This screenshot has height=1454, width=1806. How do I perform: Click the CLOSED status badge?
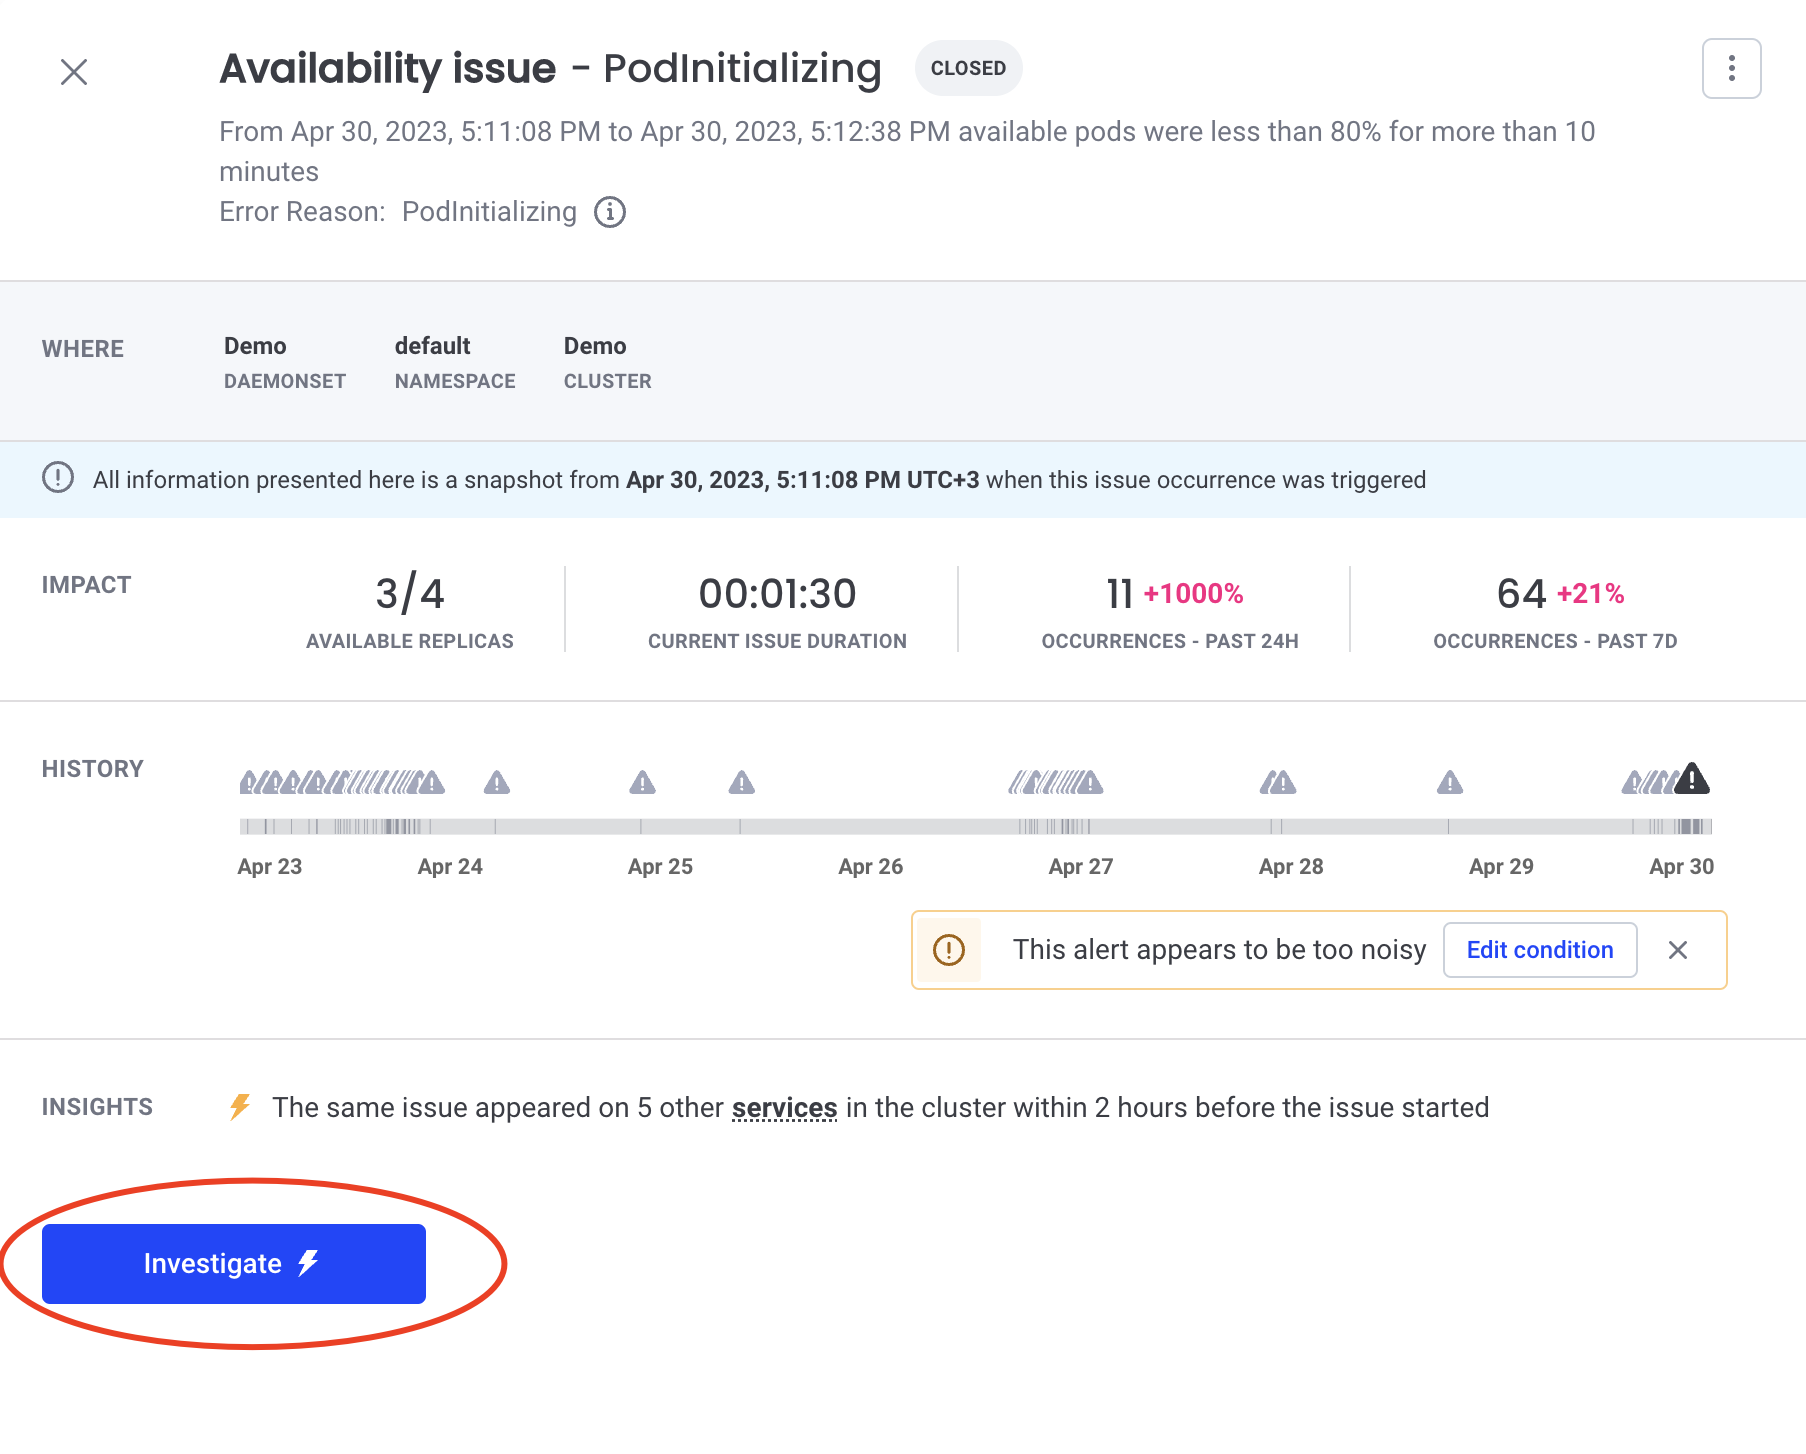[x=968, y=68]
